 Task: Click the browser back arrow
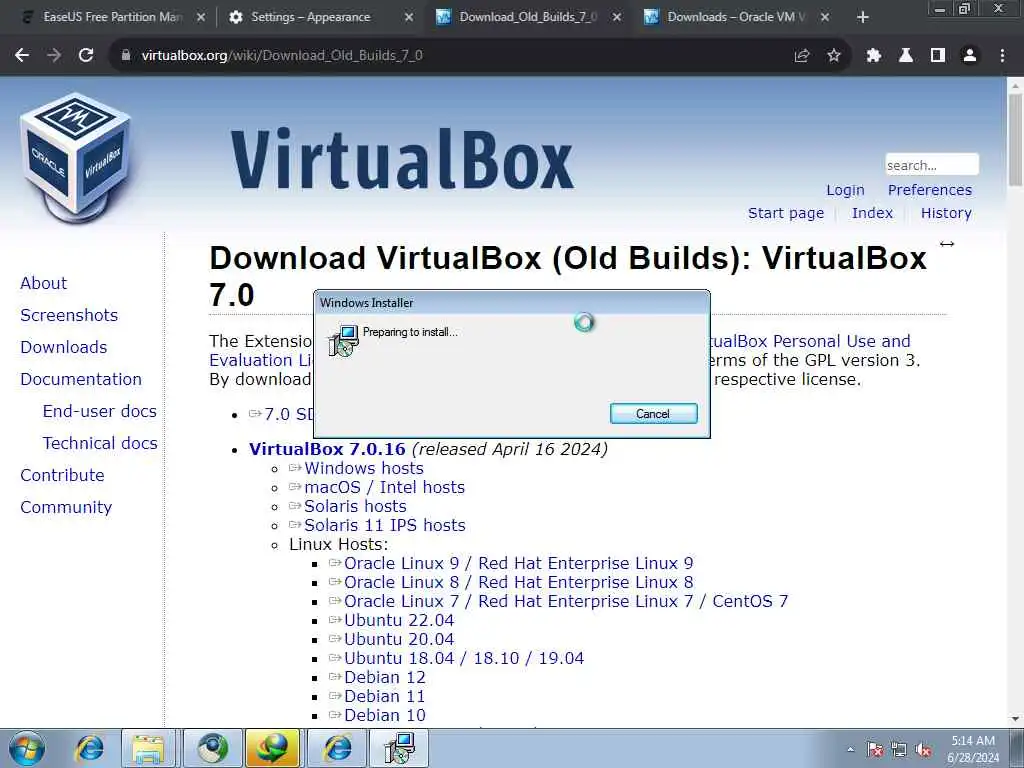pos(22,56)
